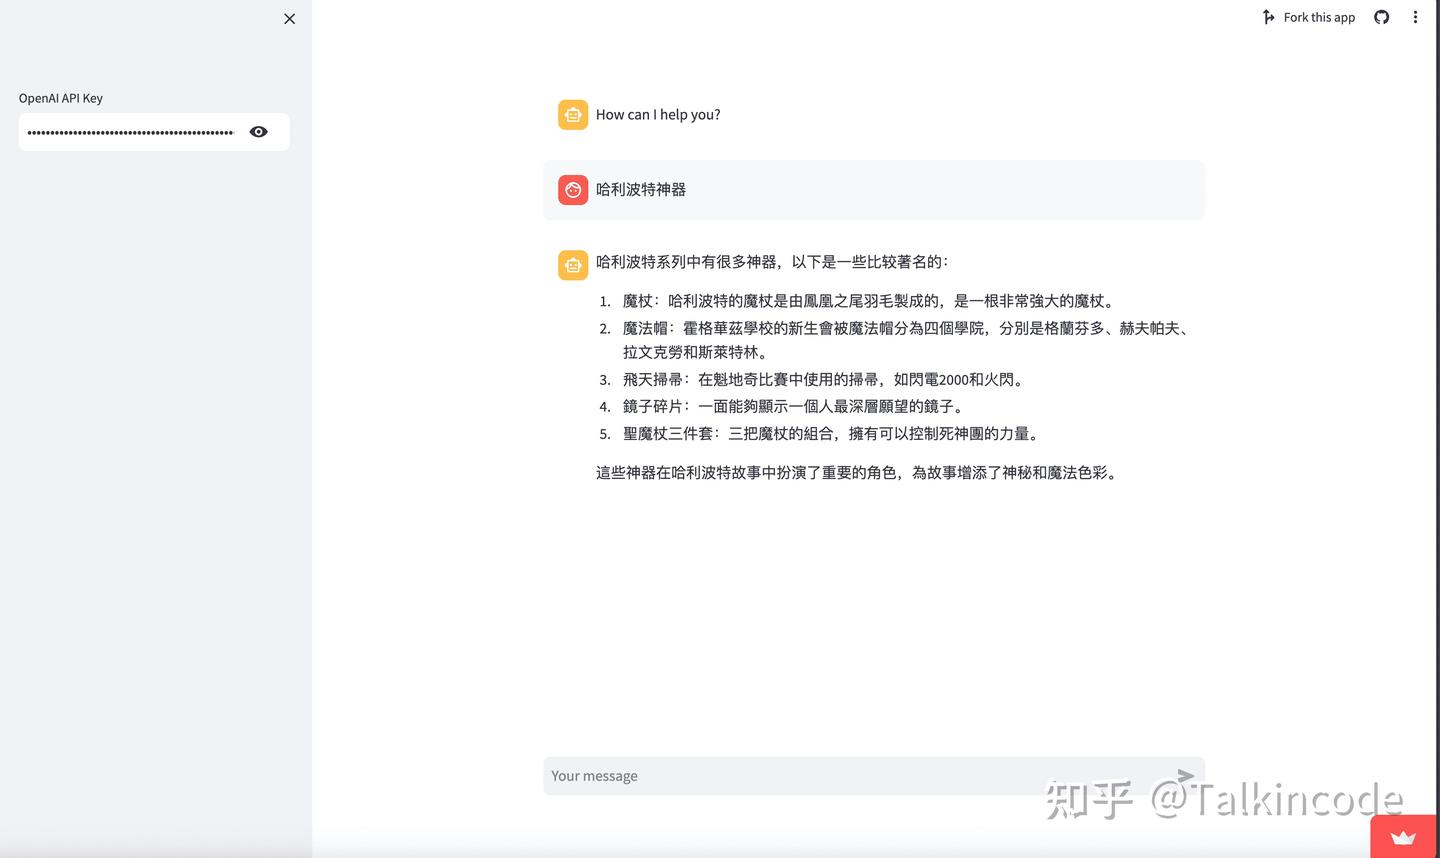The width and height of the screenshot is (1440, 858).
Task: Focus the OpenAI API Key field
Action: [x=130, y=131]
